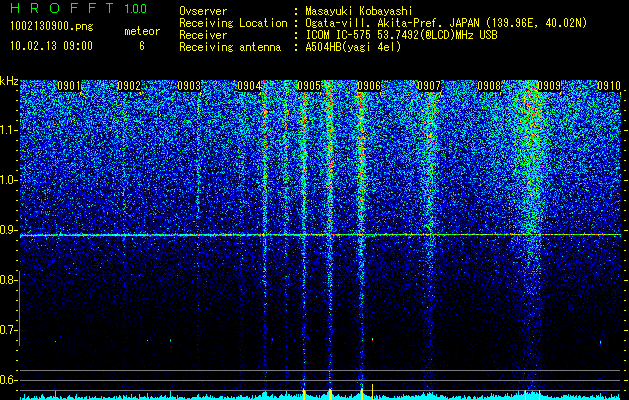Click the 0.8 frequency axis label
Screen dimensions: 629x400
7,280
